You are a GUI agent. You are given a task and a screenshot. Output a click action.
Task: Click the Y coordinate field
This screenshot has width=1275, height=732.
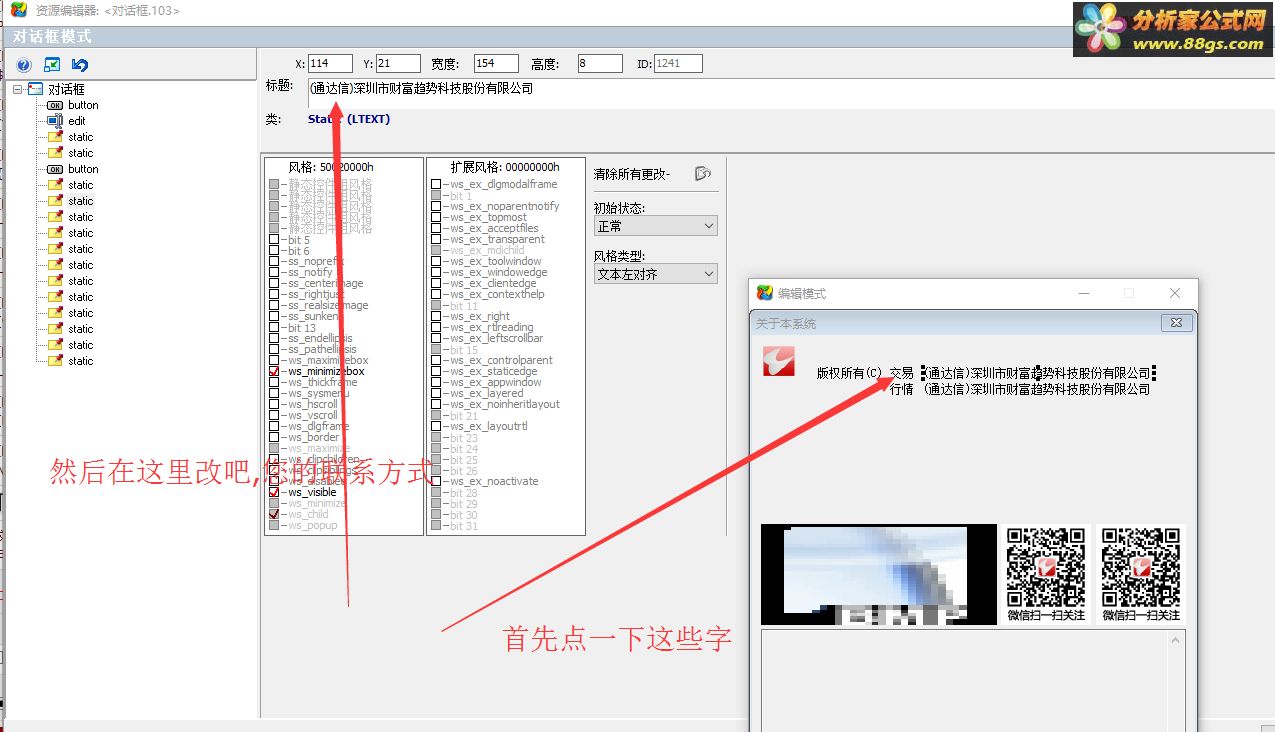[398, 64]
